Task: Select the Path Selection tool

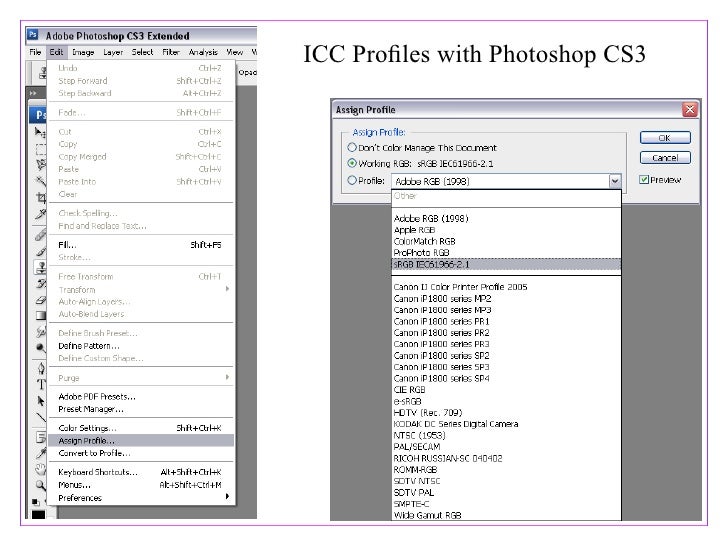Action: (x=40, y=401)
